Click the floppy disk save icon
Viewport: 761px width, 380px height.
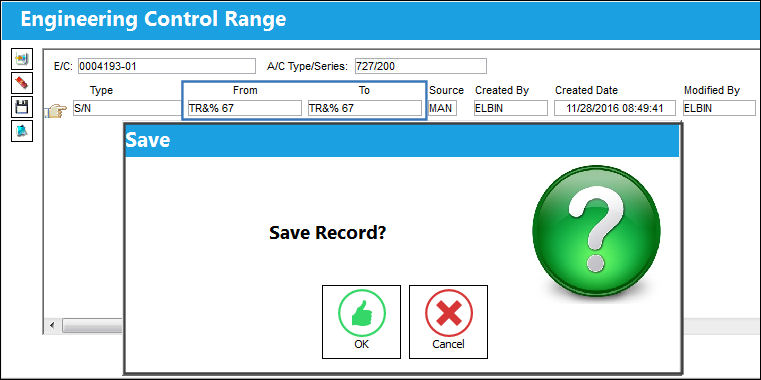(22, 107)
